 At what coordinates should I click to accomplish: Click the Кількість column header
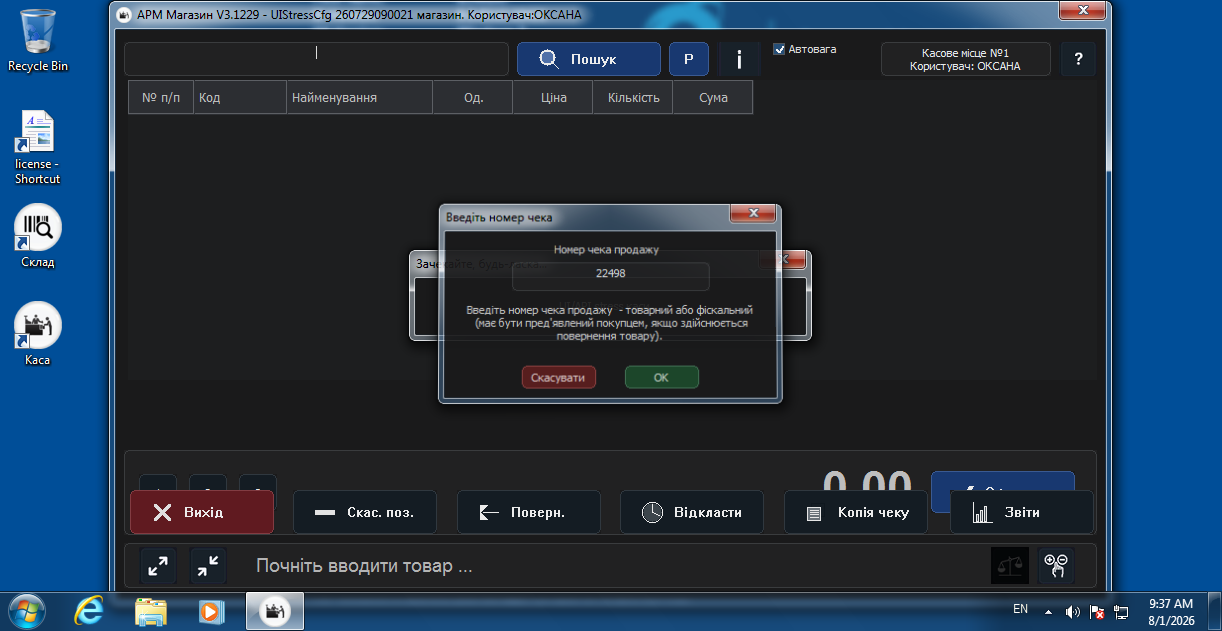click(x=633, y=98)
